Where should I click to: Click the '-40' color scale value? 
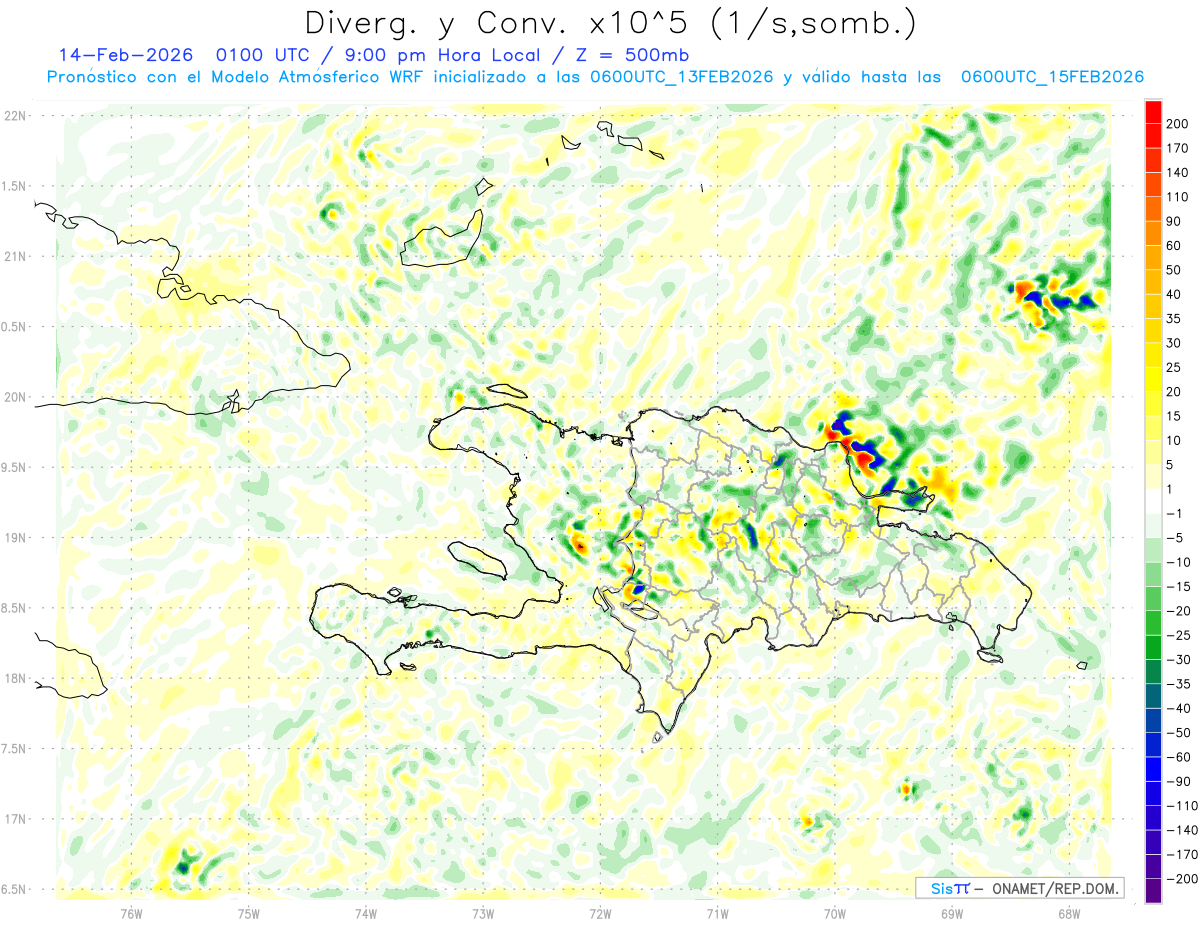tap(1178, 708)
